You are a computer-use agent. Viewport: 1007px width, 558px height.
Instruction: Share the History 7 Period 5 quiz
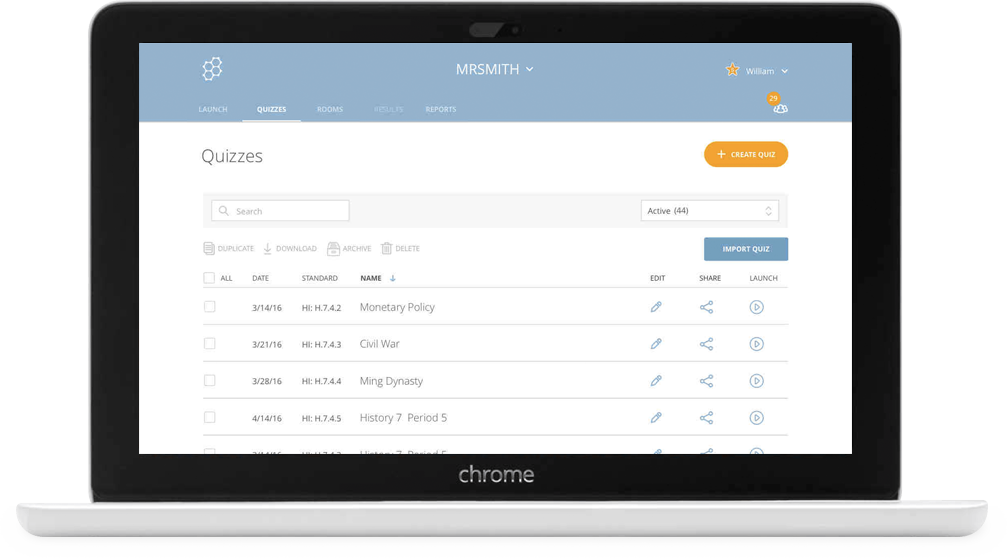(x=706, y=418)
